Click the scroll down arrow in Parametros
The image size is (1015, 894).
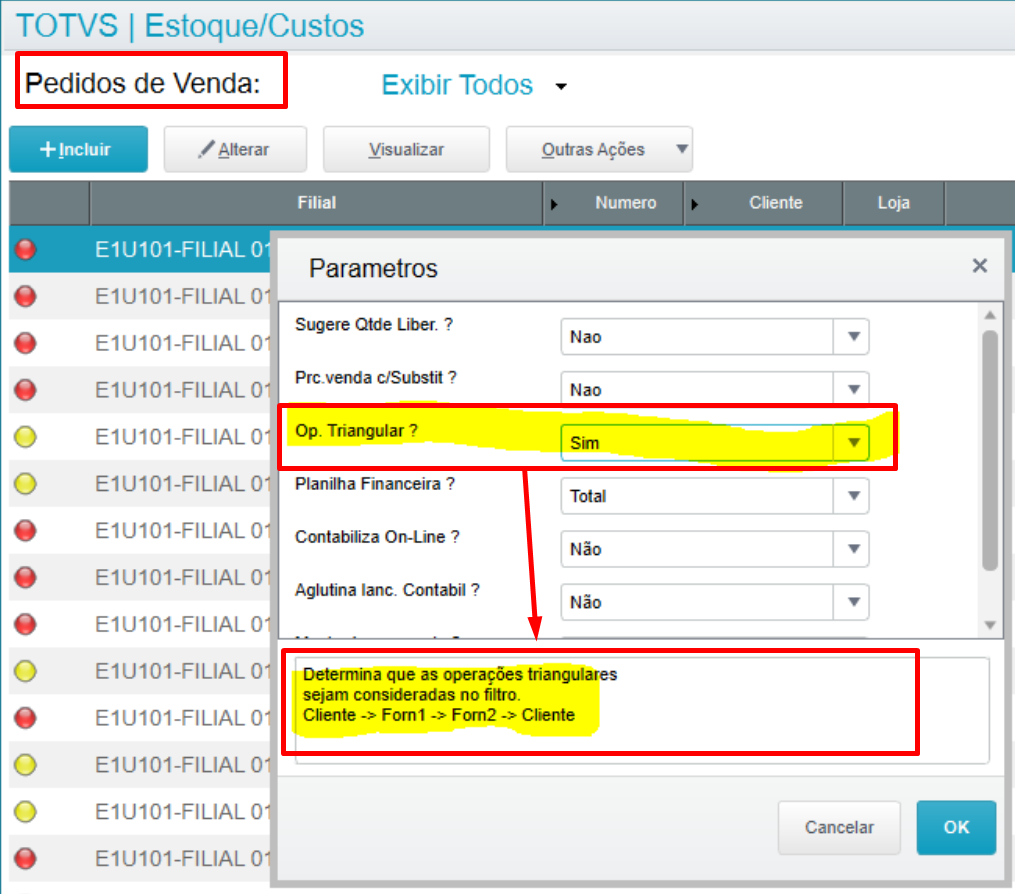click(990, 625)
